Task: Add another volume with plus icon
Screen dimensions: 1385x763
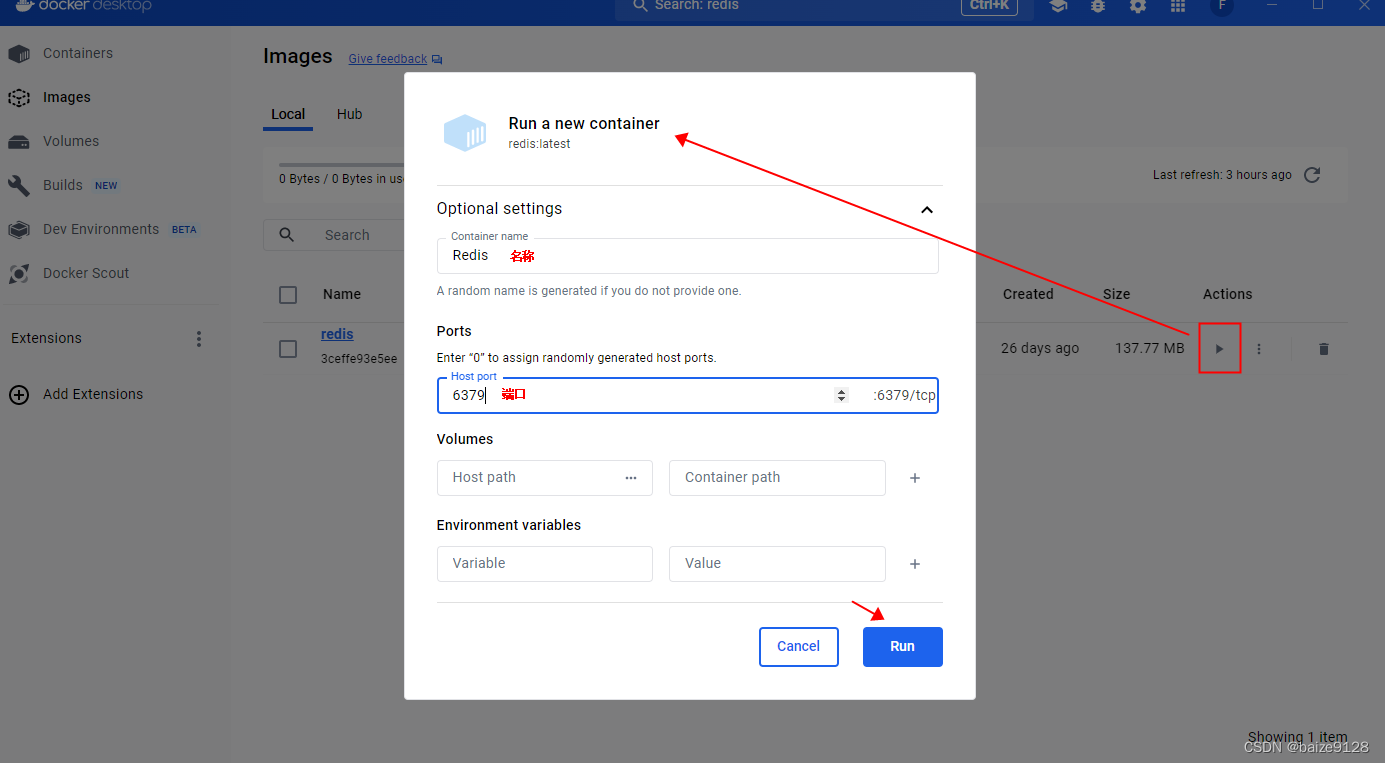Action: tap(915, 478)
